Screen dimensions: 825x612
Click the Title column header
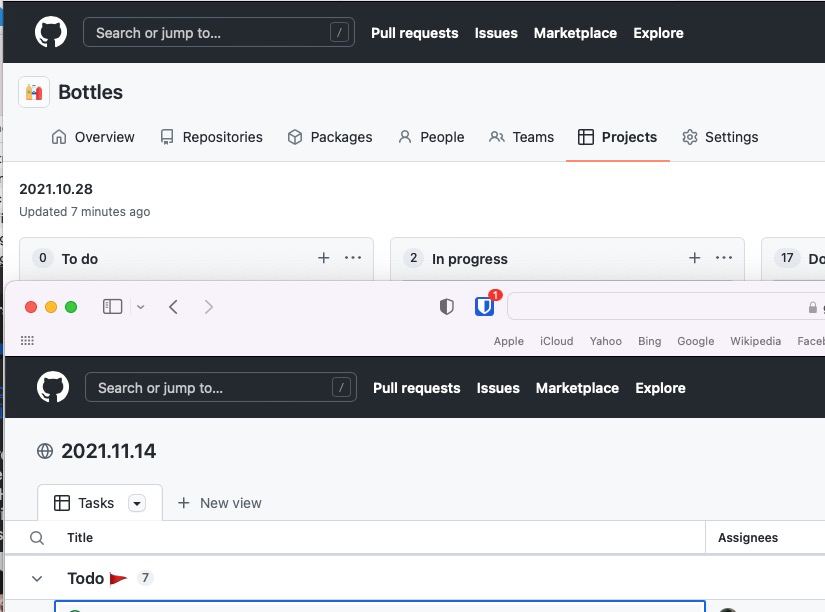click(x=80, y=537)
